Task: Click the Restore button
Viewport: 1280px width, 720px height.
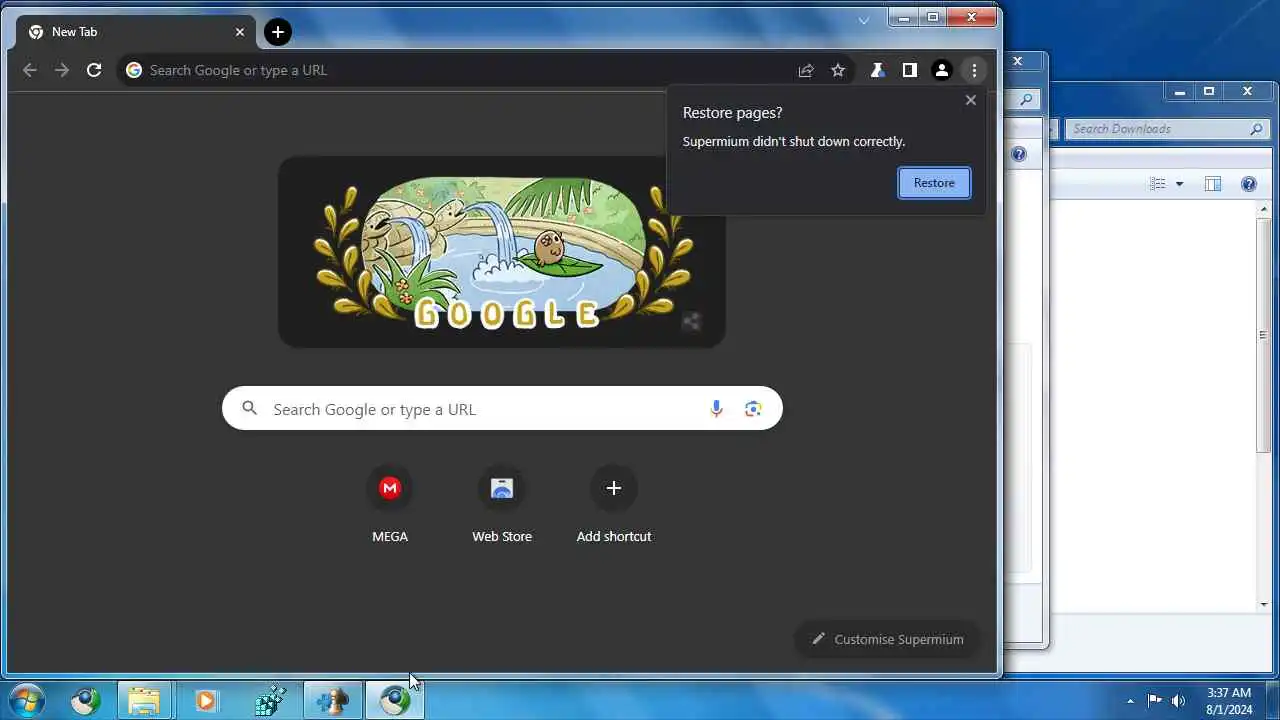Action: tap(934, 183)
